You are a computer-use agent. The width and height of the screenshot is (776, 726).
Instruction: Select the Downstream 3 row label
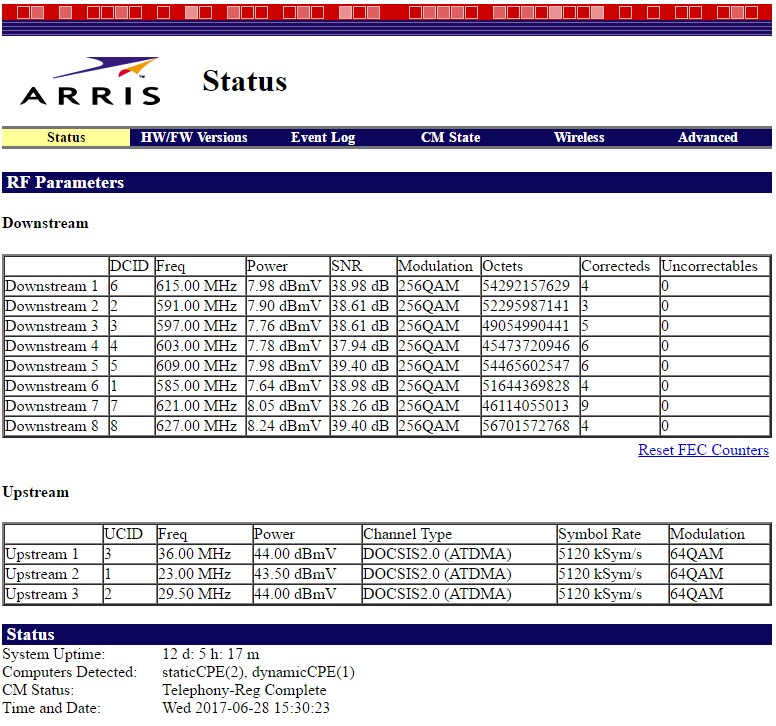(51, 326)
